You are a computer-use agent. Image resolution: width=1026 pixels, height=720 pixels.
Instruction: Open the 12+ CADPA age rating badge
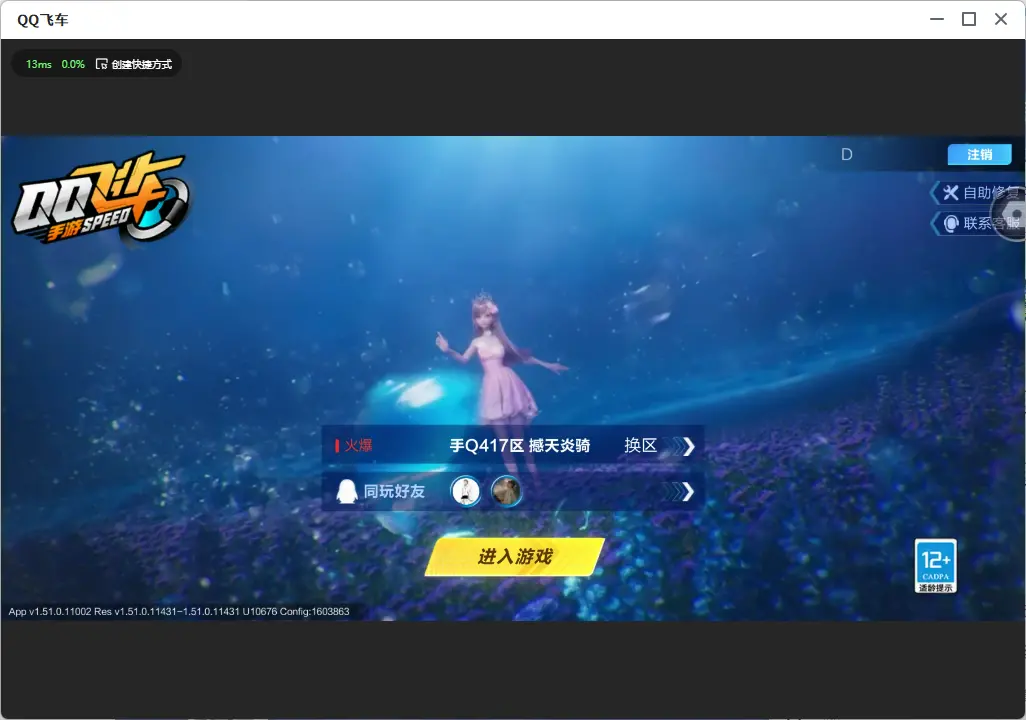click(x=935, y=566)
